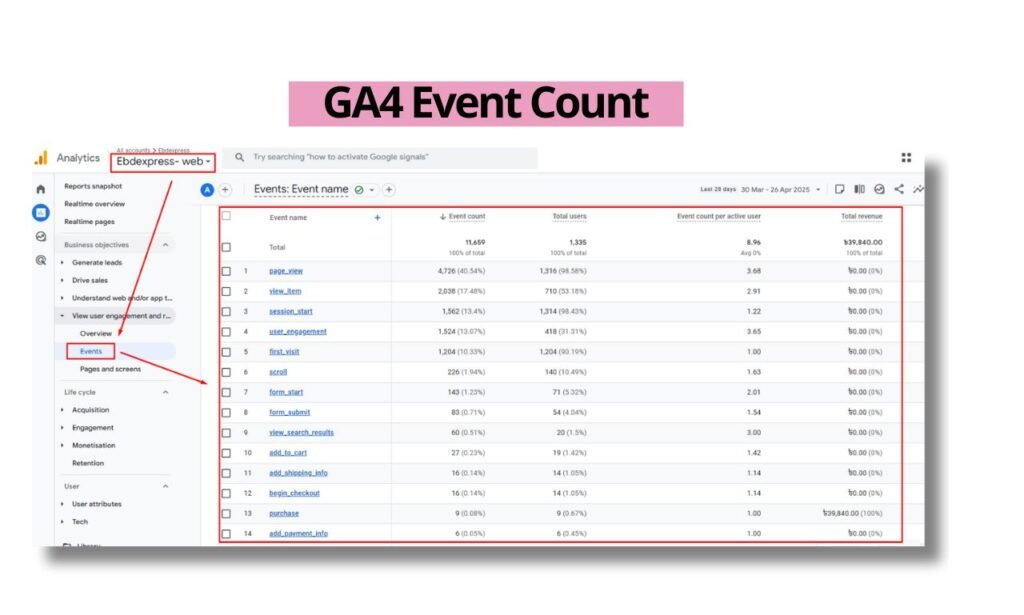1024x615 pixels.
Task: Open the Home icon in left rail
Action: coord(41,189)
